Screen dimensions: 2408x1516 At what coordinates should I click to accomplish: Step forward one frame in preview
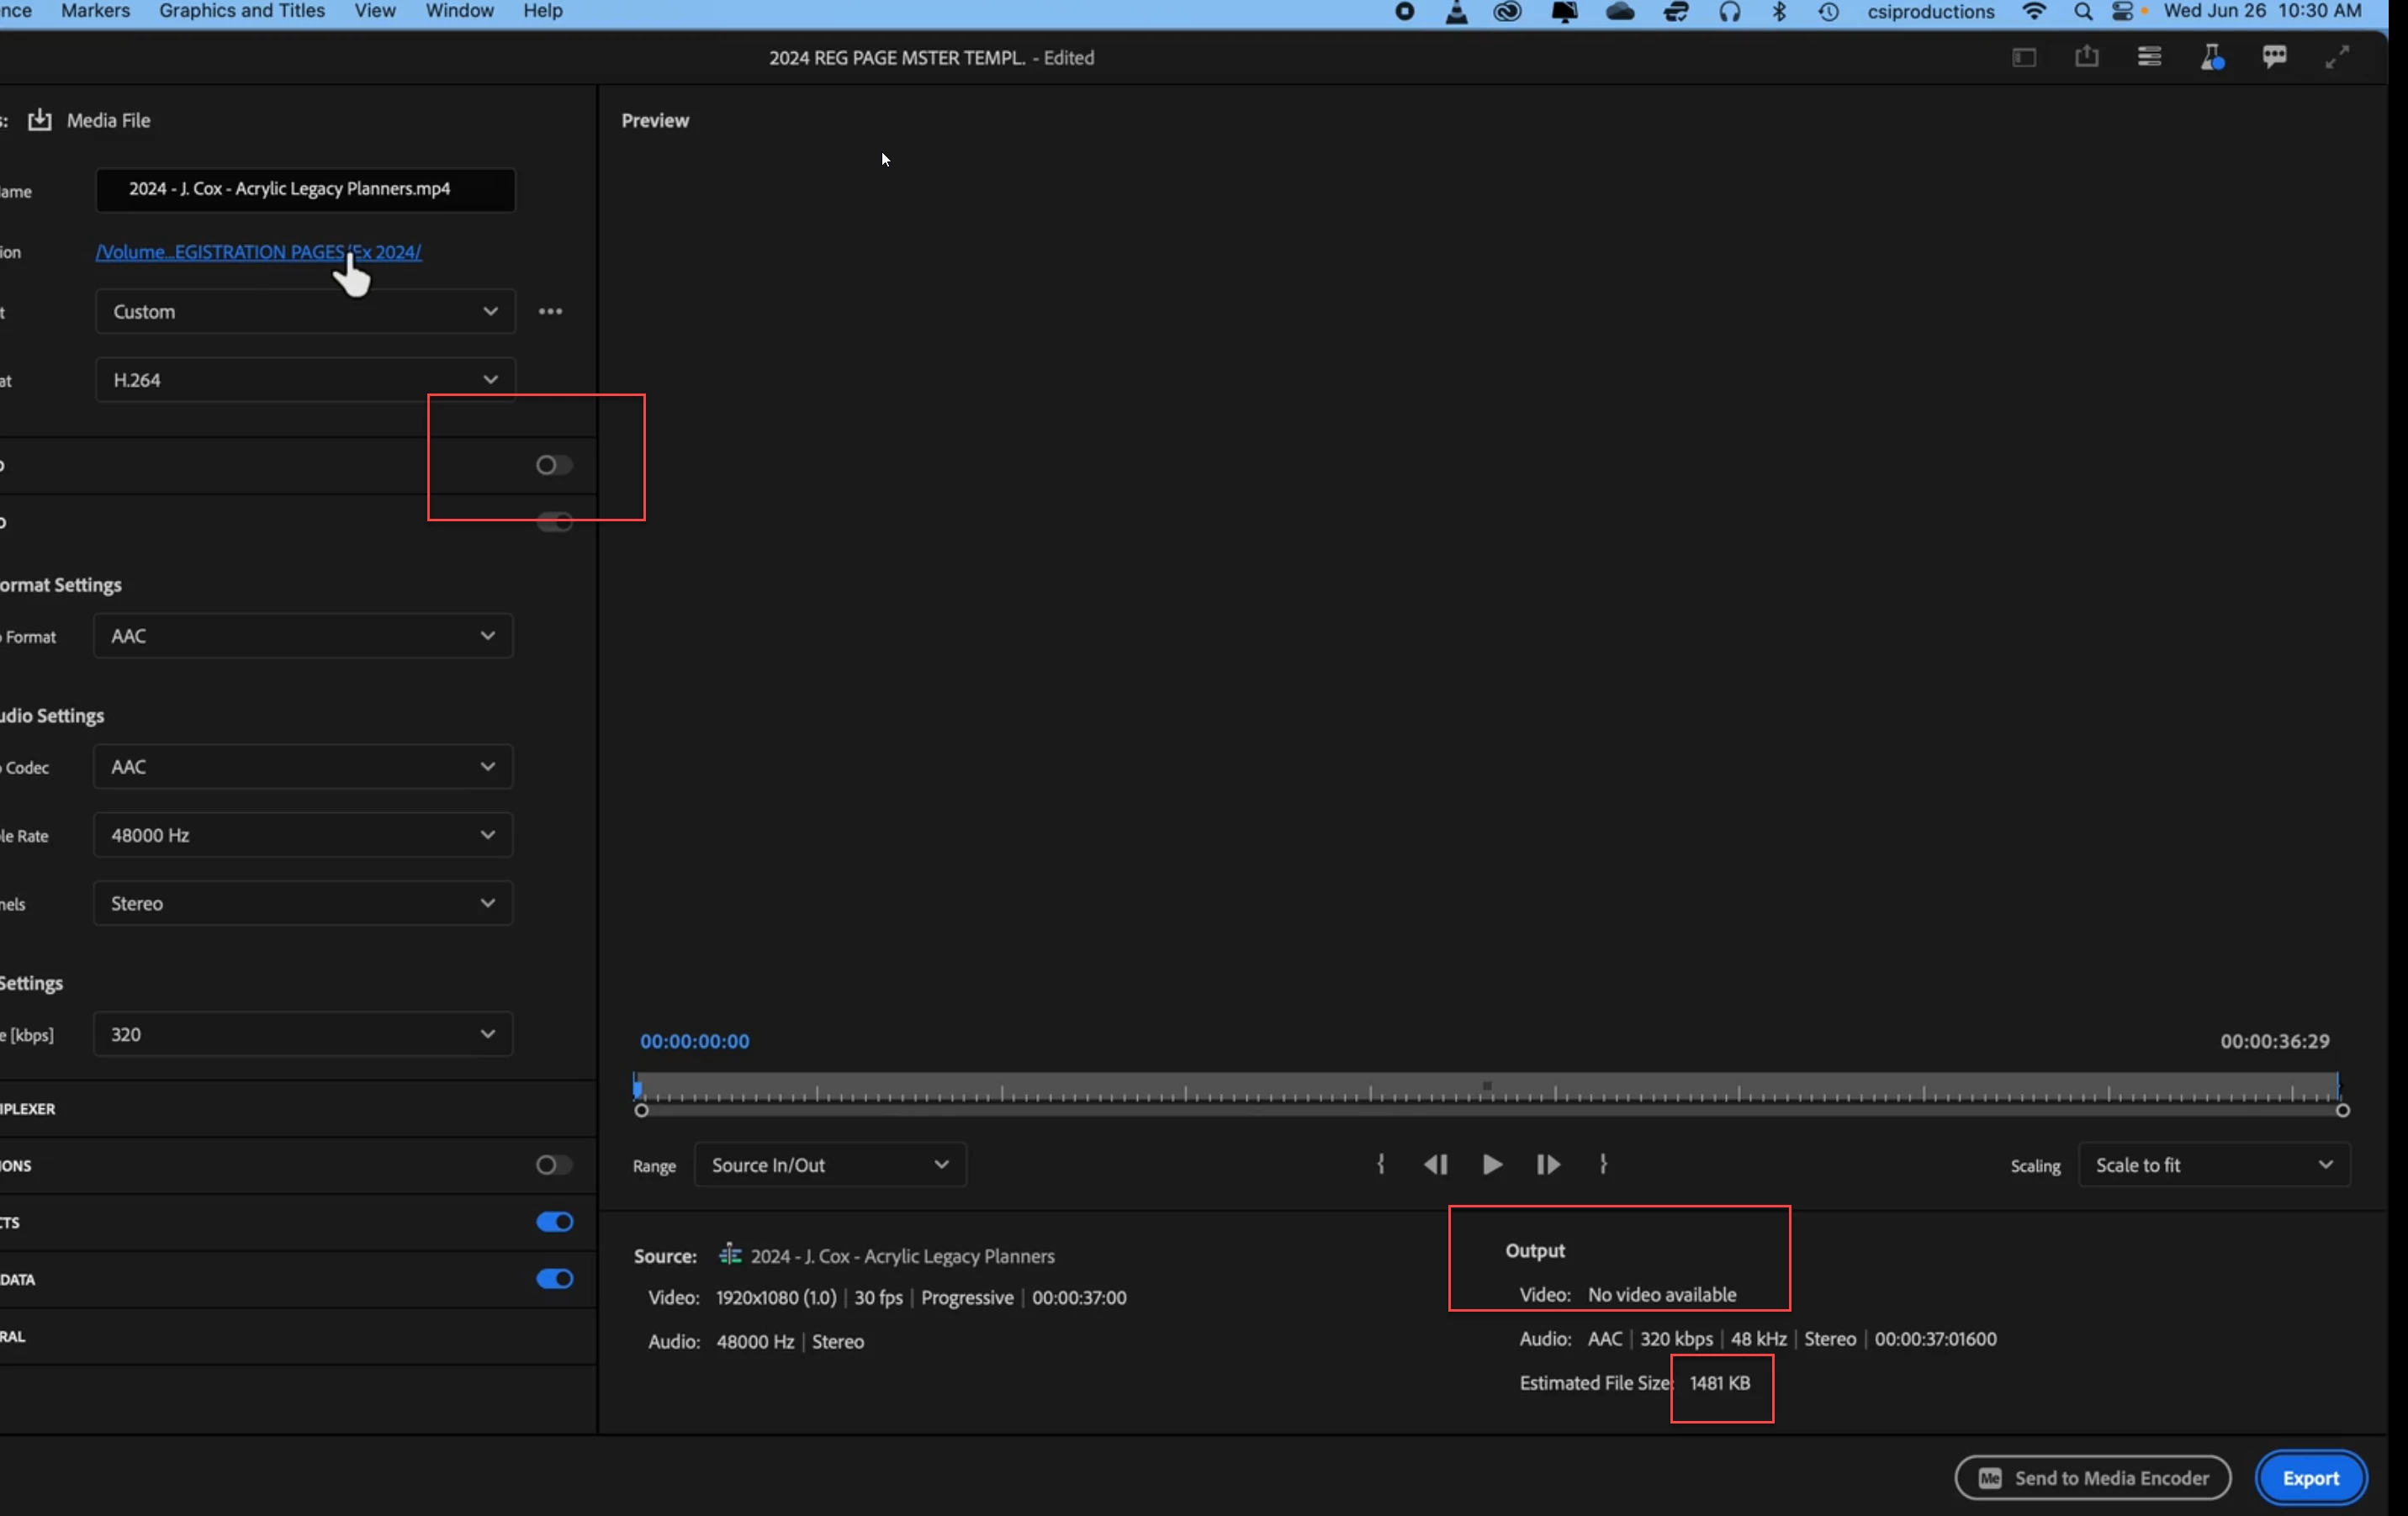coord(1547,1164)
